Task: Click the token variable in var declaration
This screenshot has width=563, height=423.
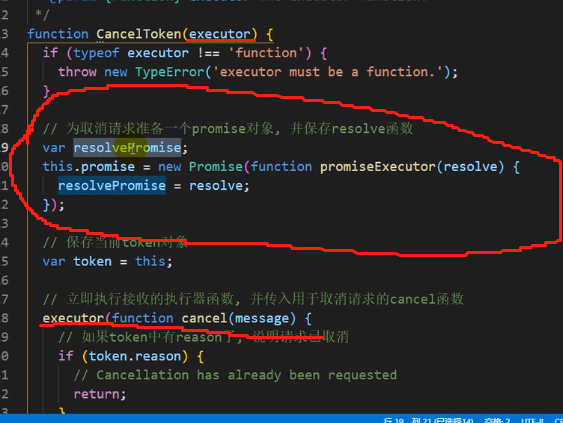Action: 92,261
